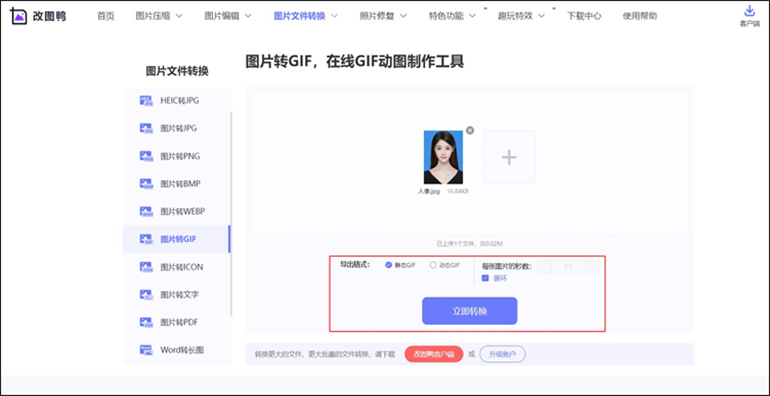This screenshot has height=396, width=770.
Task: Click the 升级账户 button
Action: 502,354
